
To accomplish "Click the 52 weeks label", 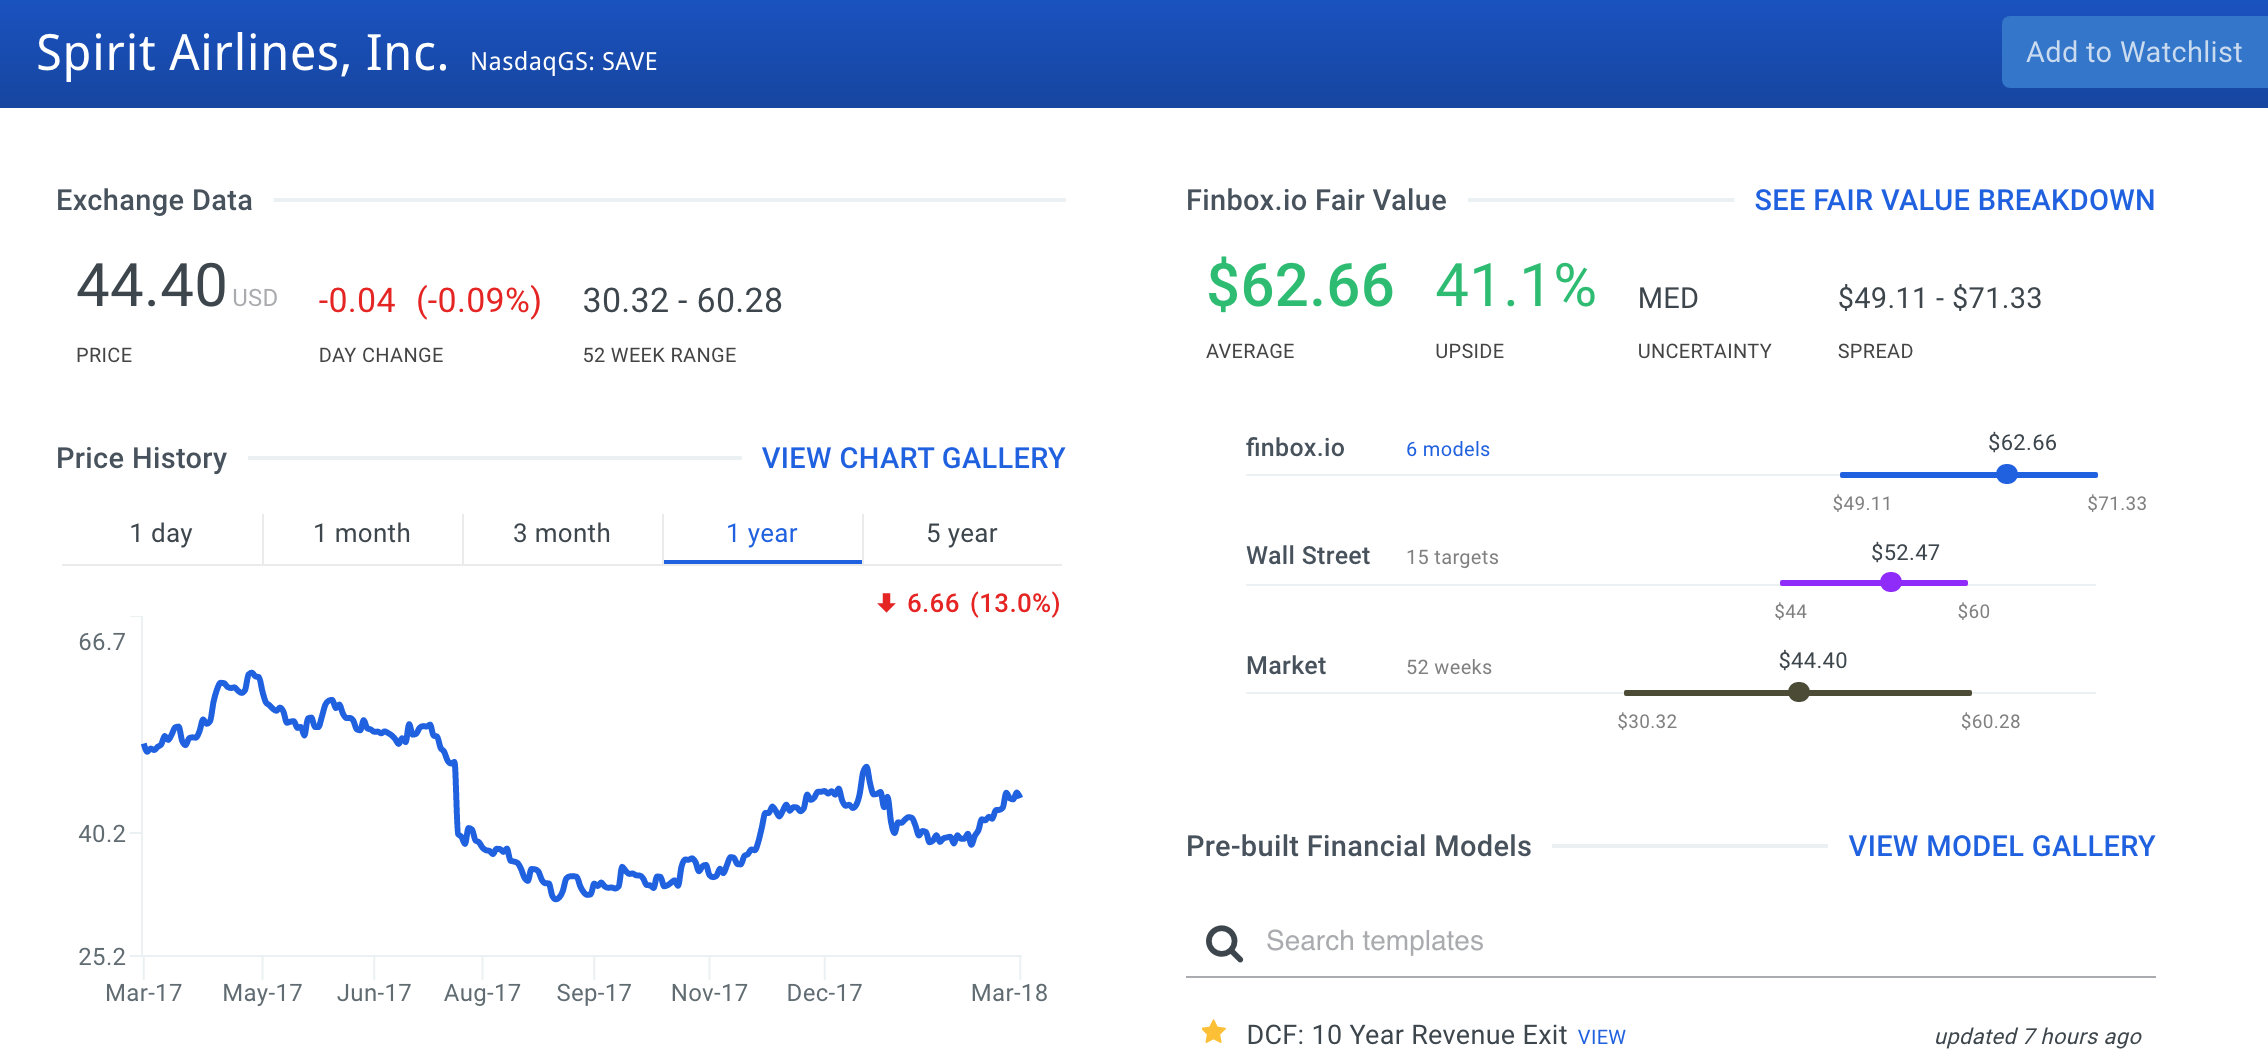I will (1448, 667).
